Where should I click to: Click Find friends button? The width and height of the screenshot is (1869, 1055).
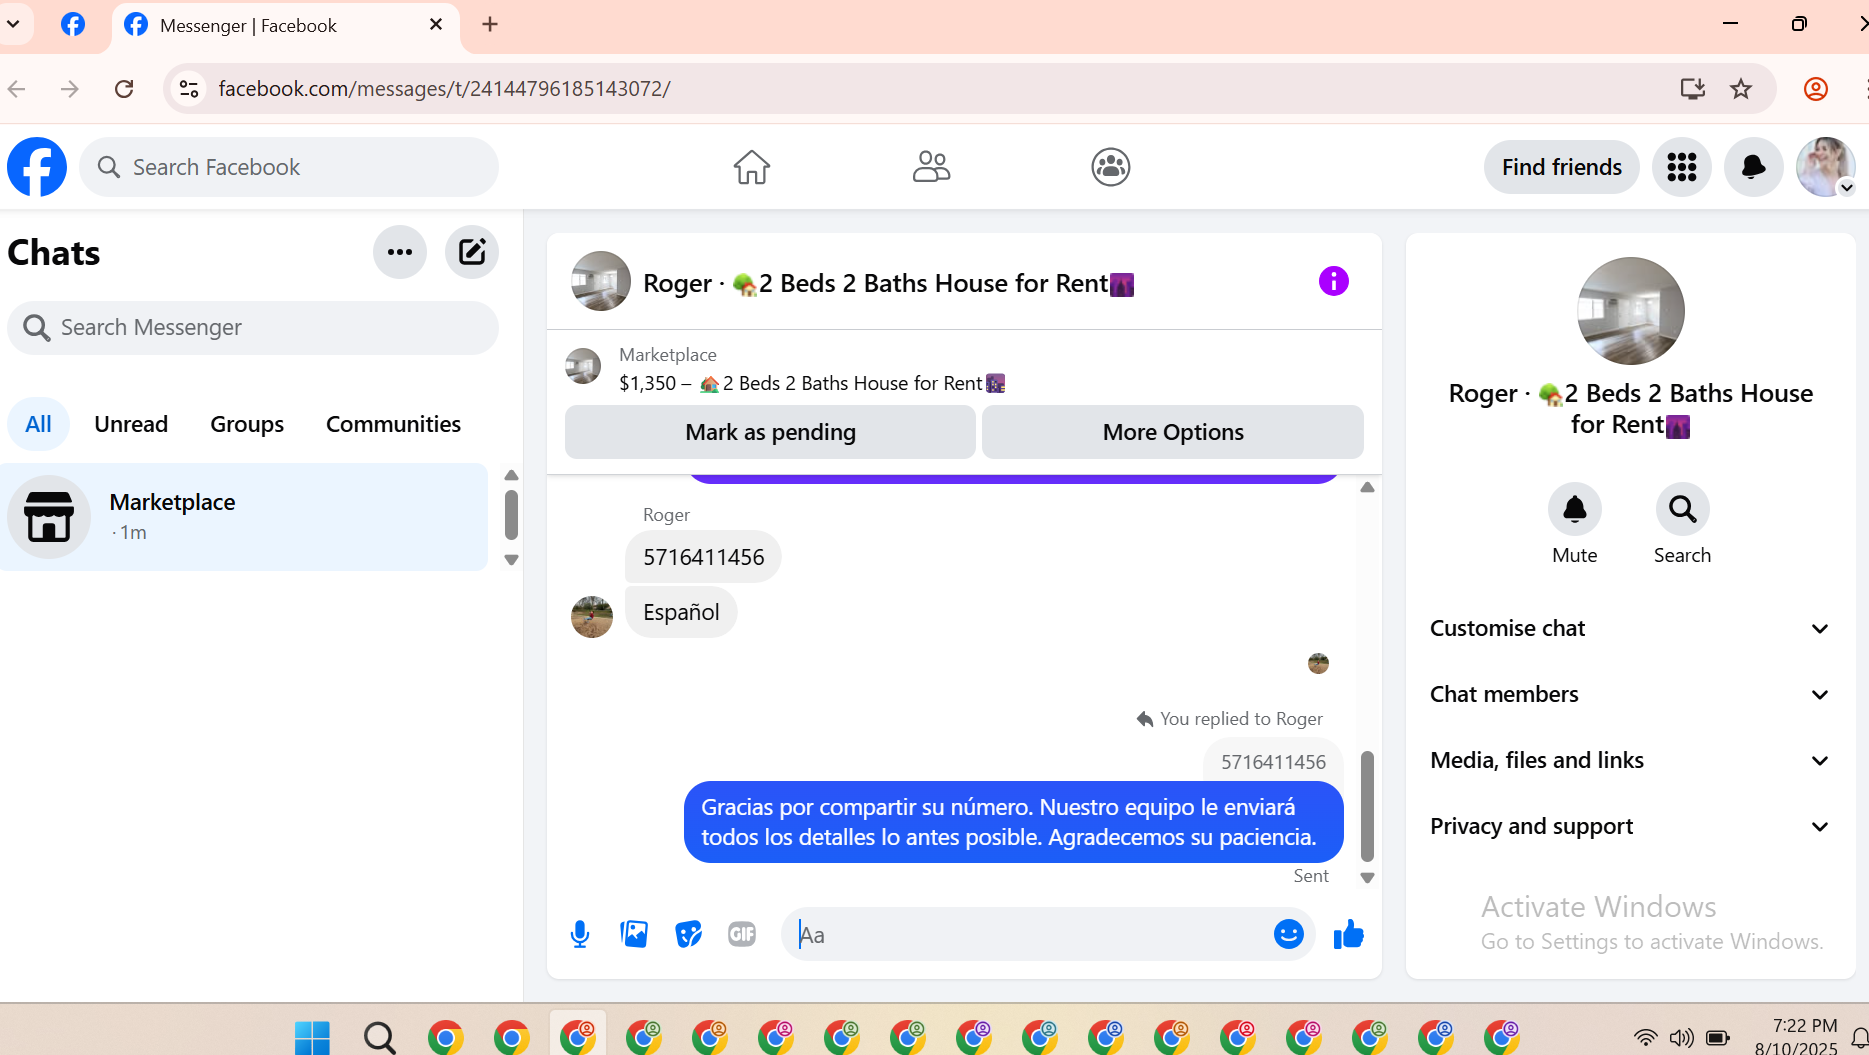(1561, 167)
